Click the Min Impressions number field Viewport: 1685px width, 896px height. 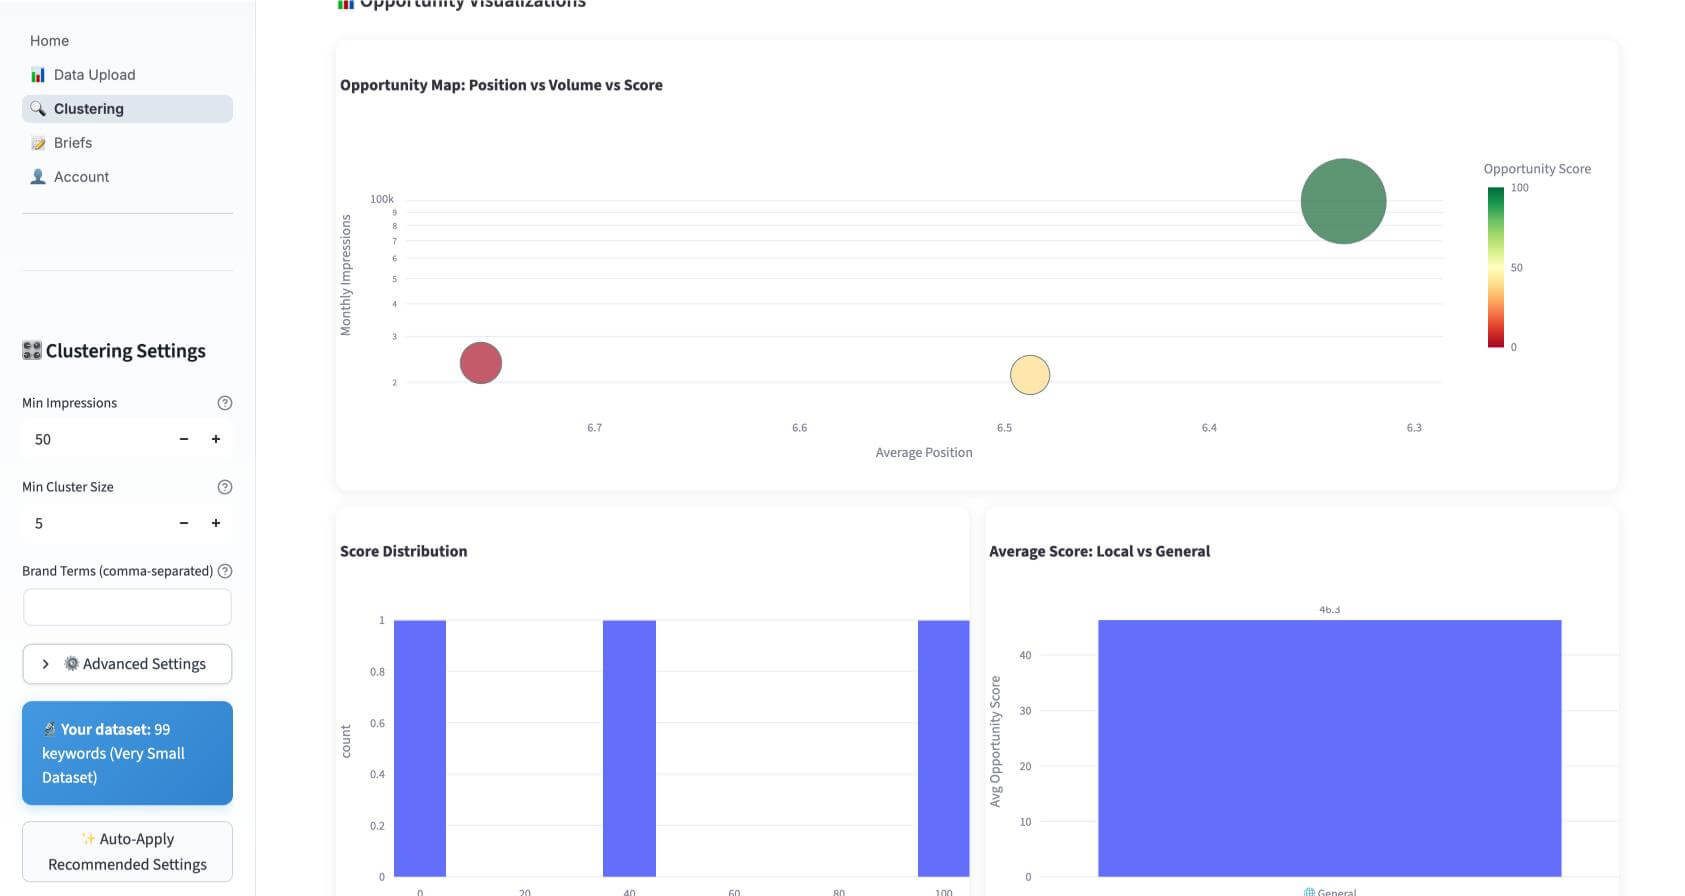point(95,439)
